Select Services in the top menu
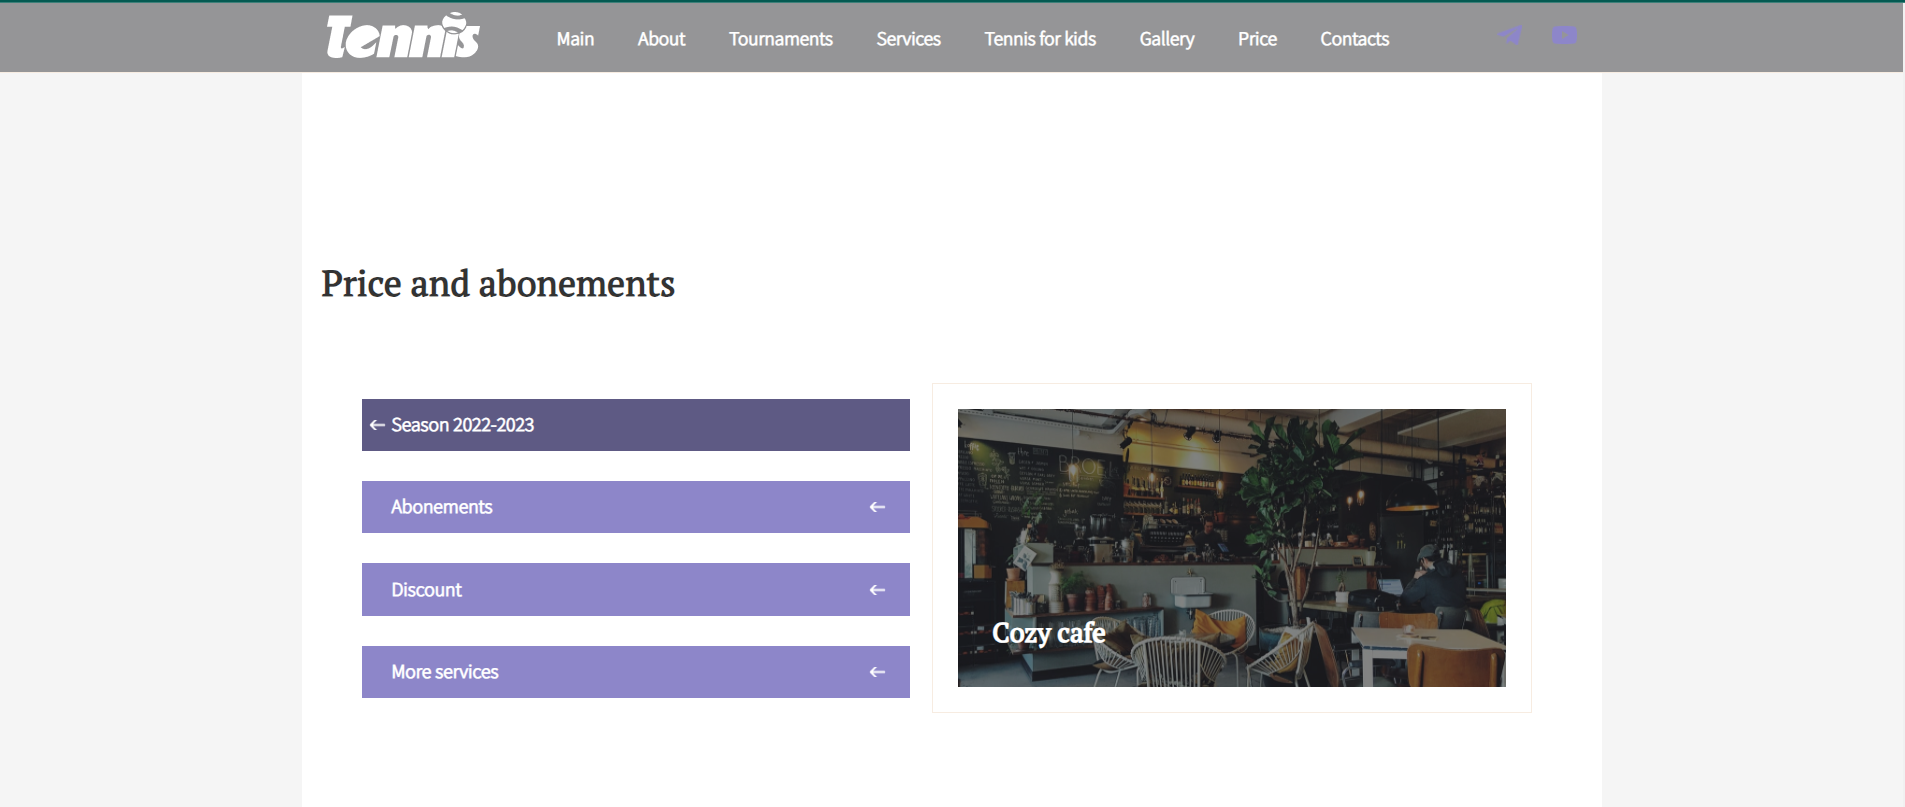 tap(908, 39)
